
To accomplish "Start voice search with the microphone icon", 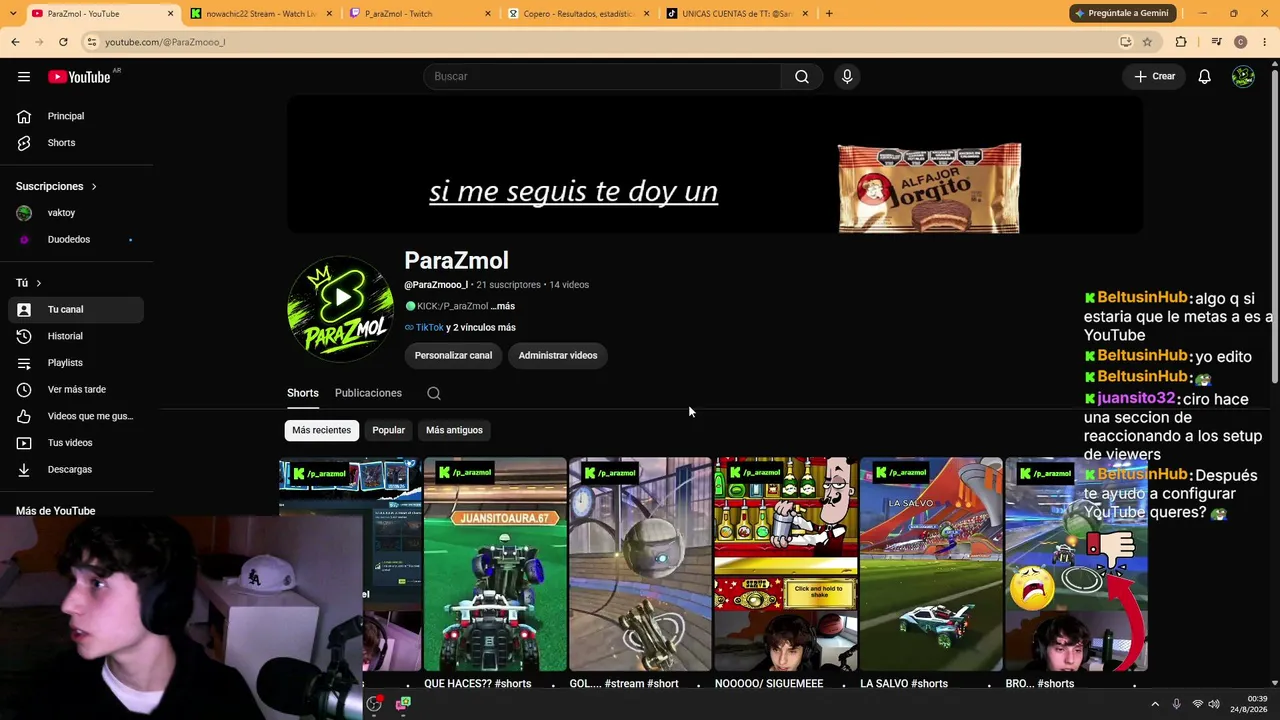I will pyautogui.click(x=847, y=77).
